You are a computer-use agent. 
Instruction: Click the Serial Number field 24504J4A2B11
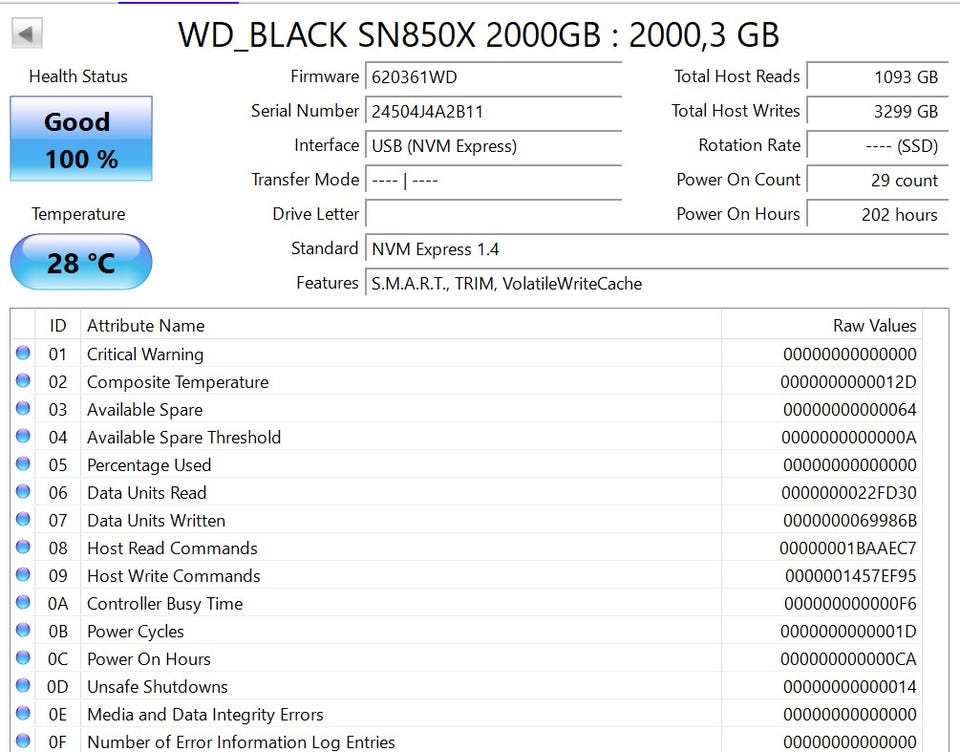click(493, 111)
